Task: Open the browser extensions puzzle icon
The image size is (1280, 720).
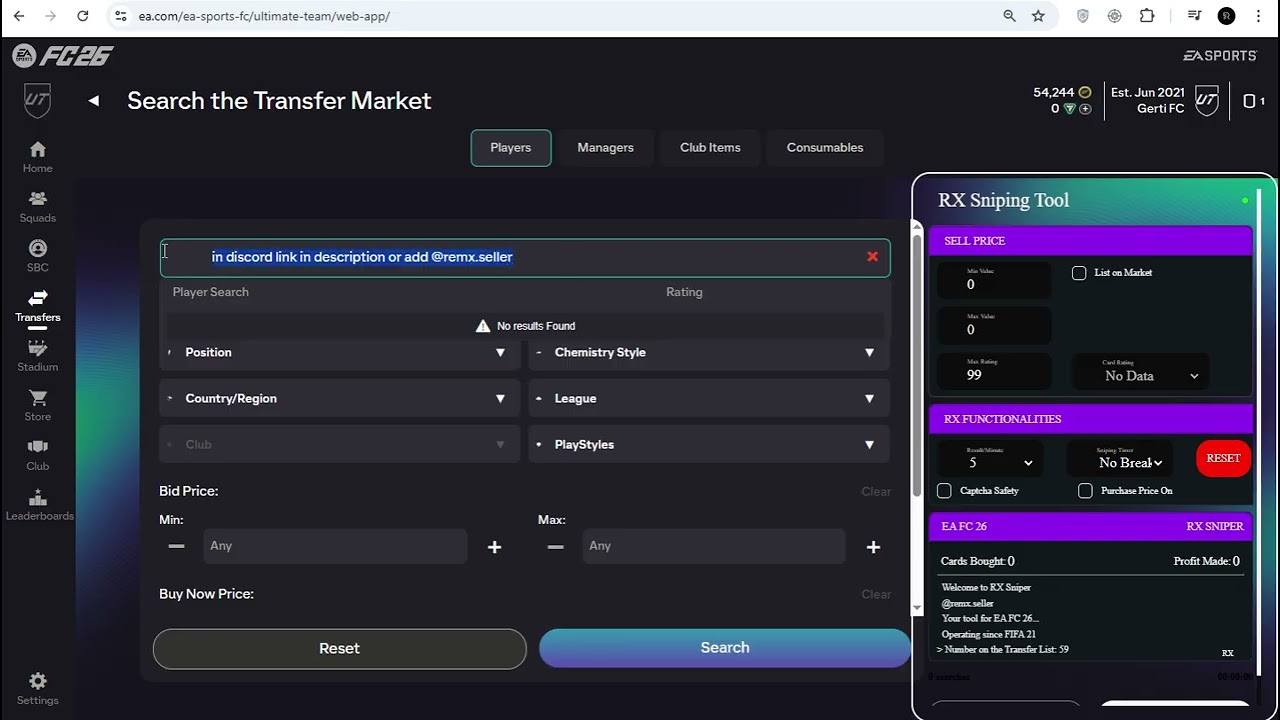Action: coord(1147,16)
